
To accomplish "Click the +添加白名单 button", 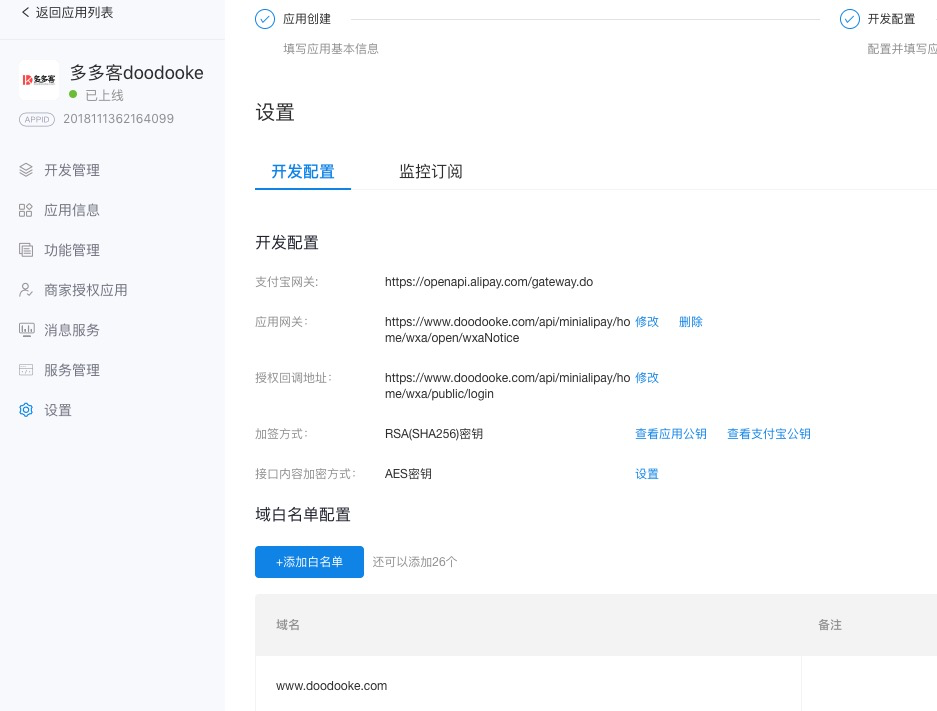I will [x=309, y=562].
